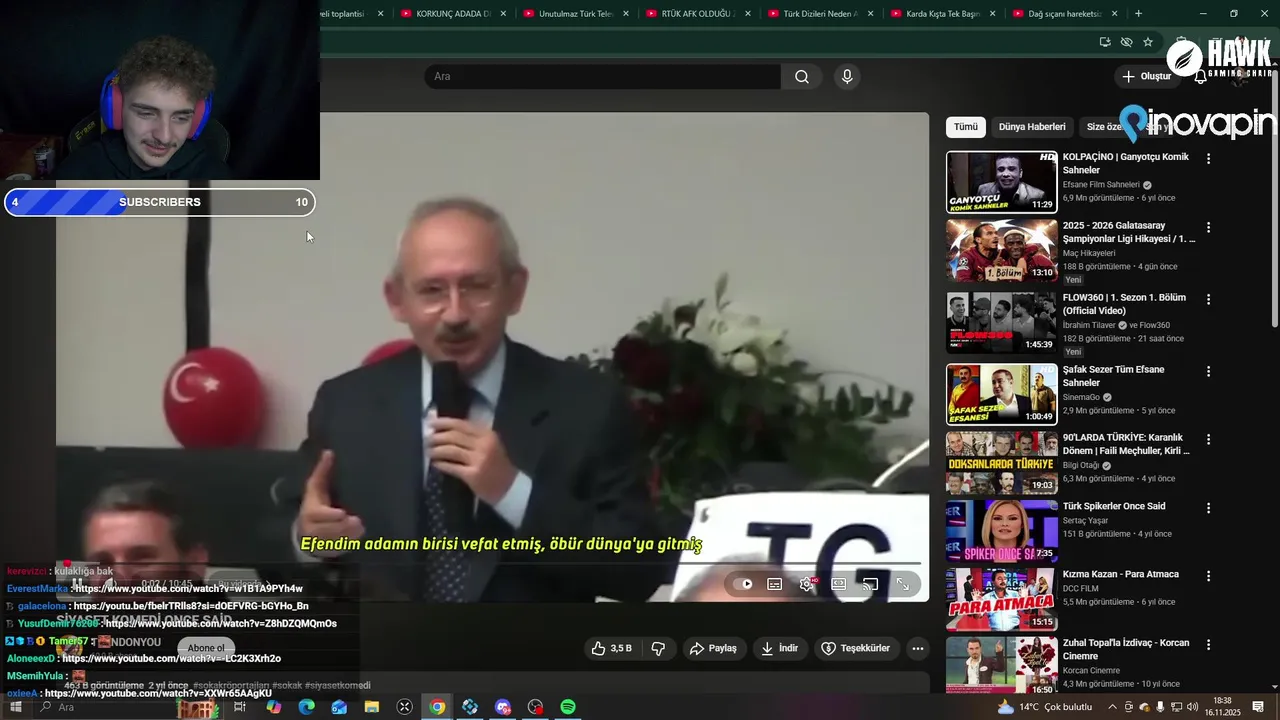Switch to Karda Kışta Tek Başın browser tab
The width and height of the screenshot is (1280, 720).
click(x=942, y=14)
